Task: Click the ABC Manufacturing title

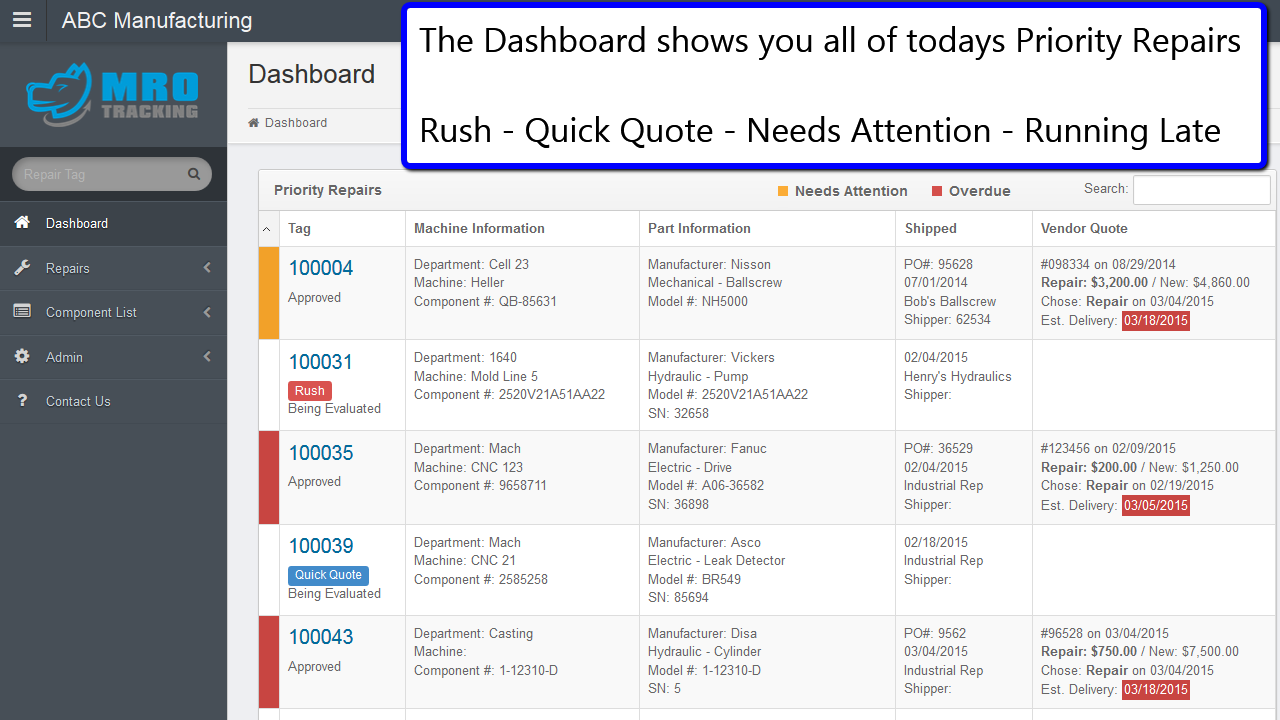Action: pyautogui.click(x=157, y=20)
